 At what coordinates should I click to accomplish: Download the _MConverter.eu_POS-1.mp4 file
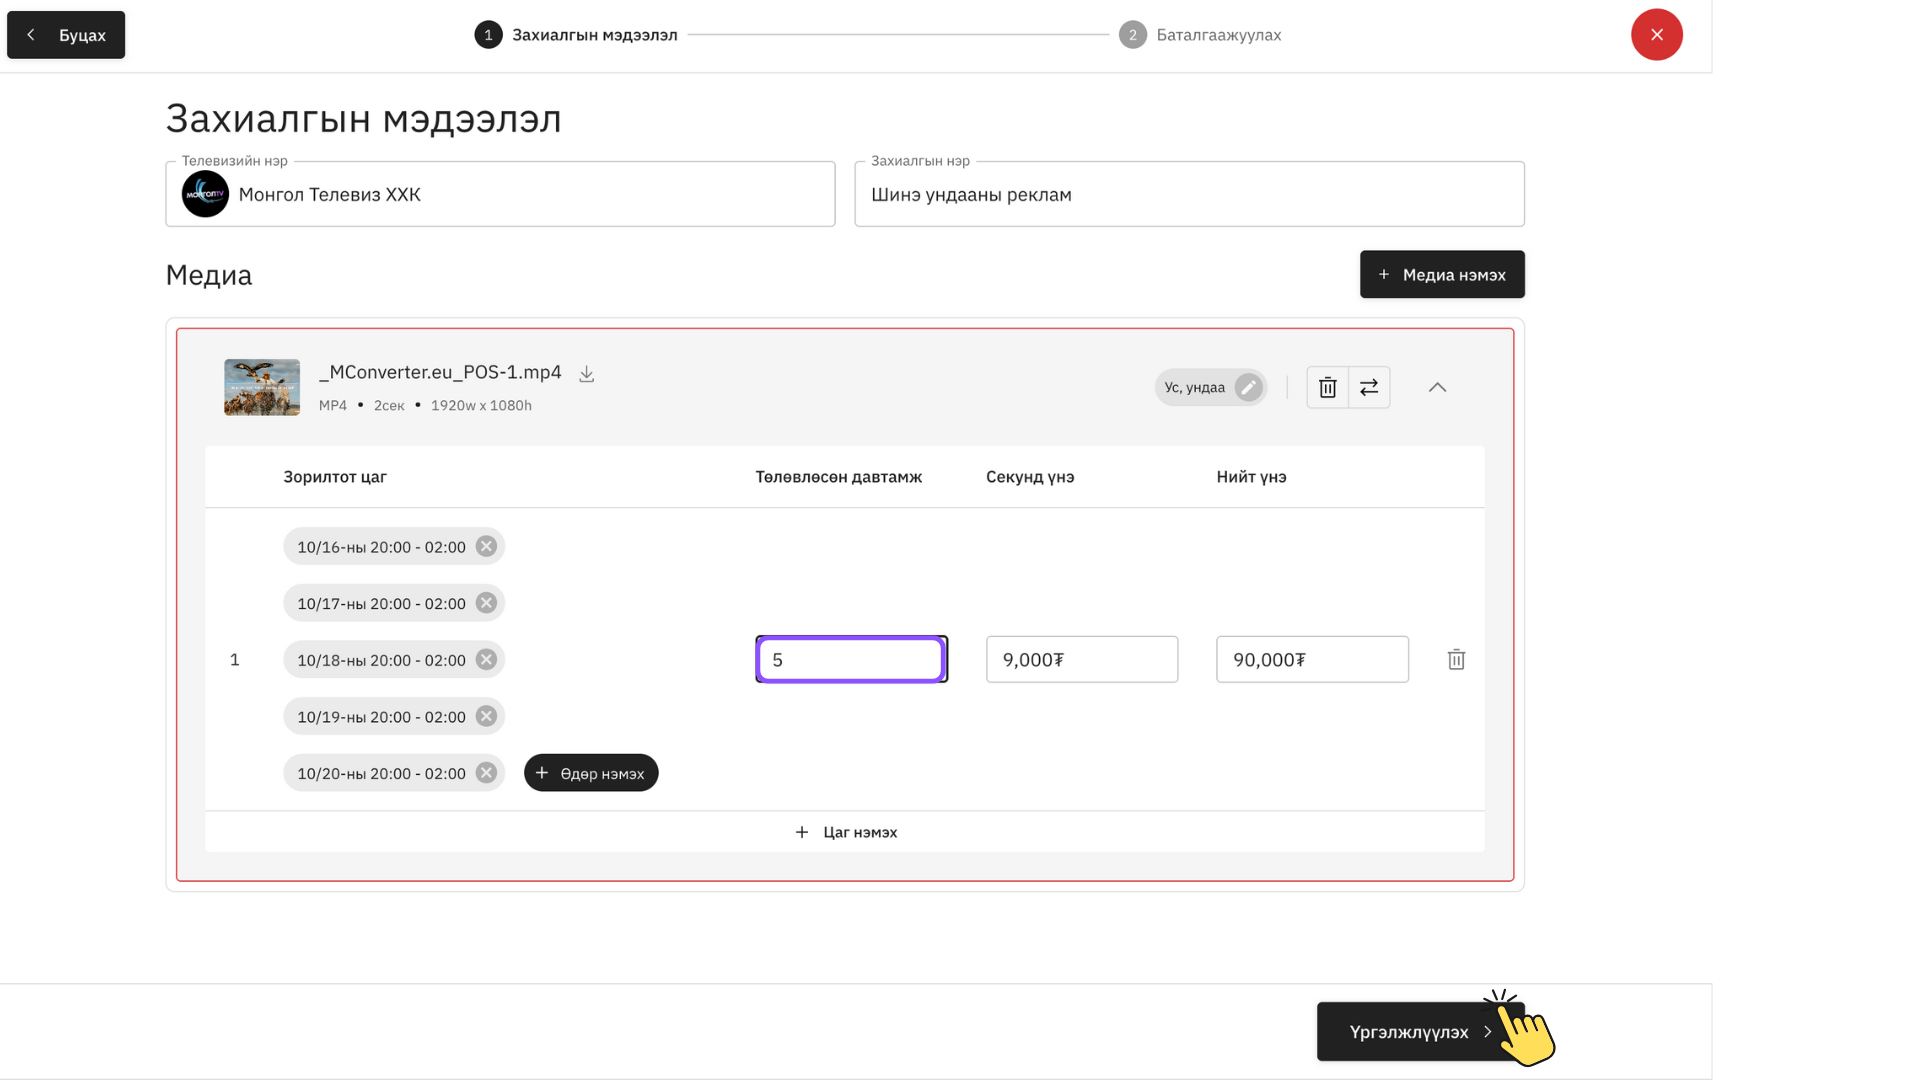pos(587,374)
